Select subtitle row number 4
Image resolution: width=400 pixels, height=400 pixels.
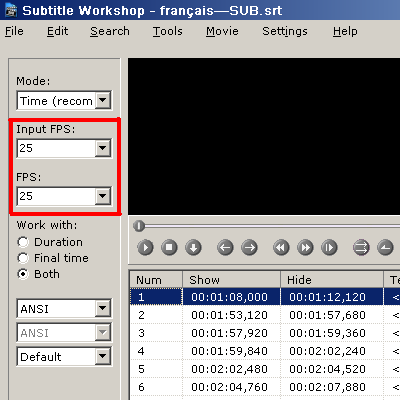[265, 351]
